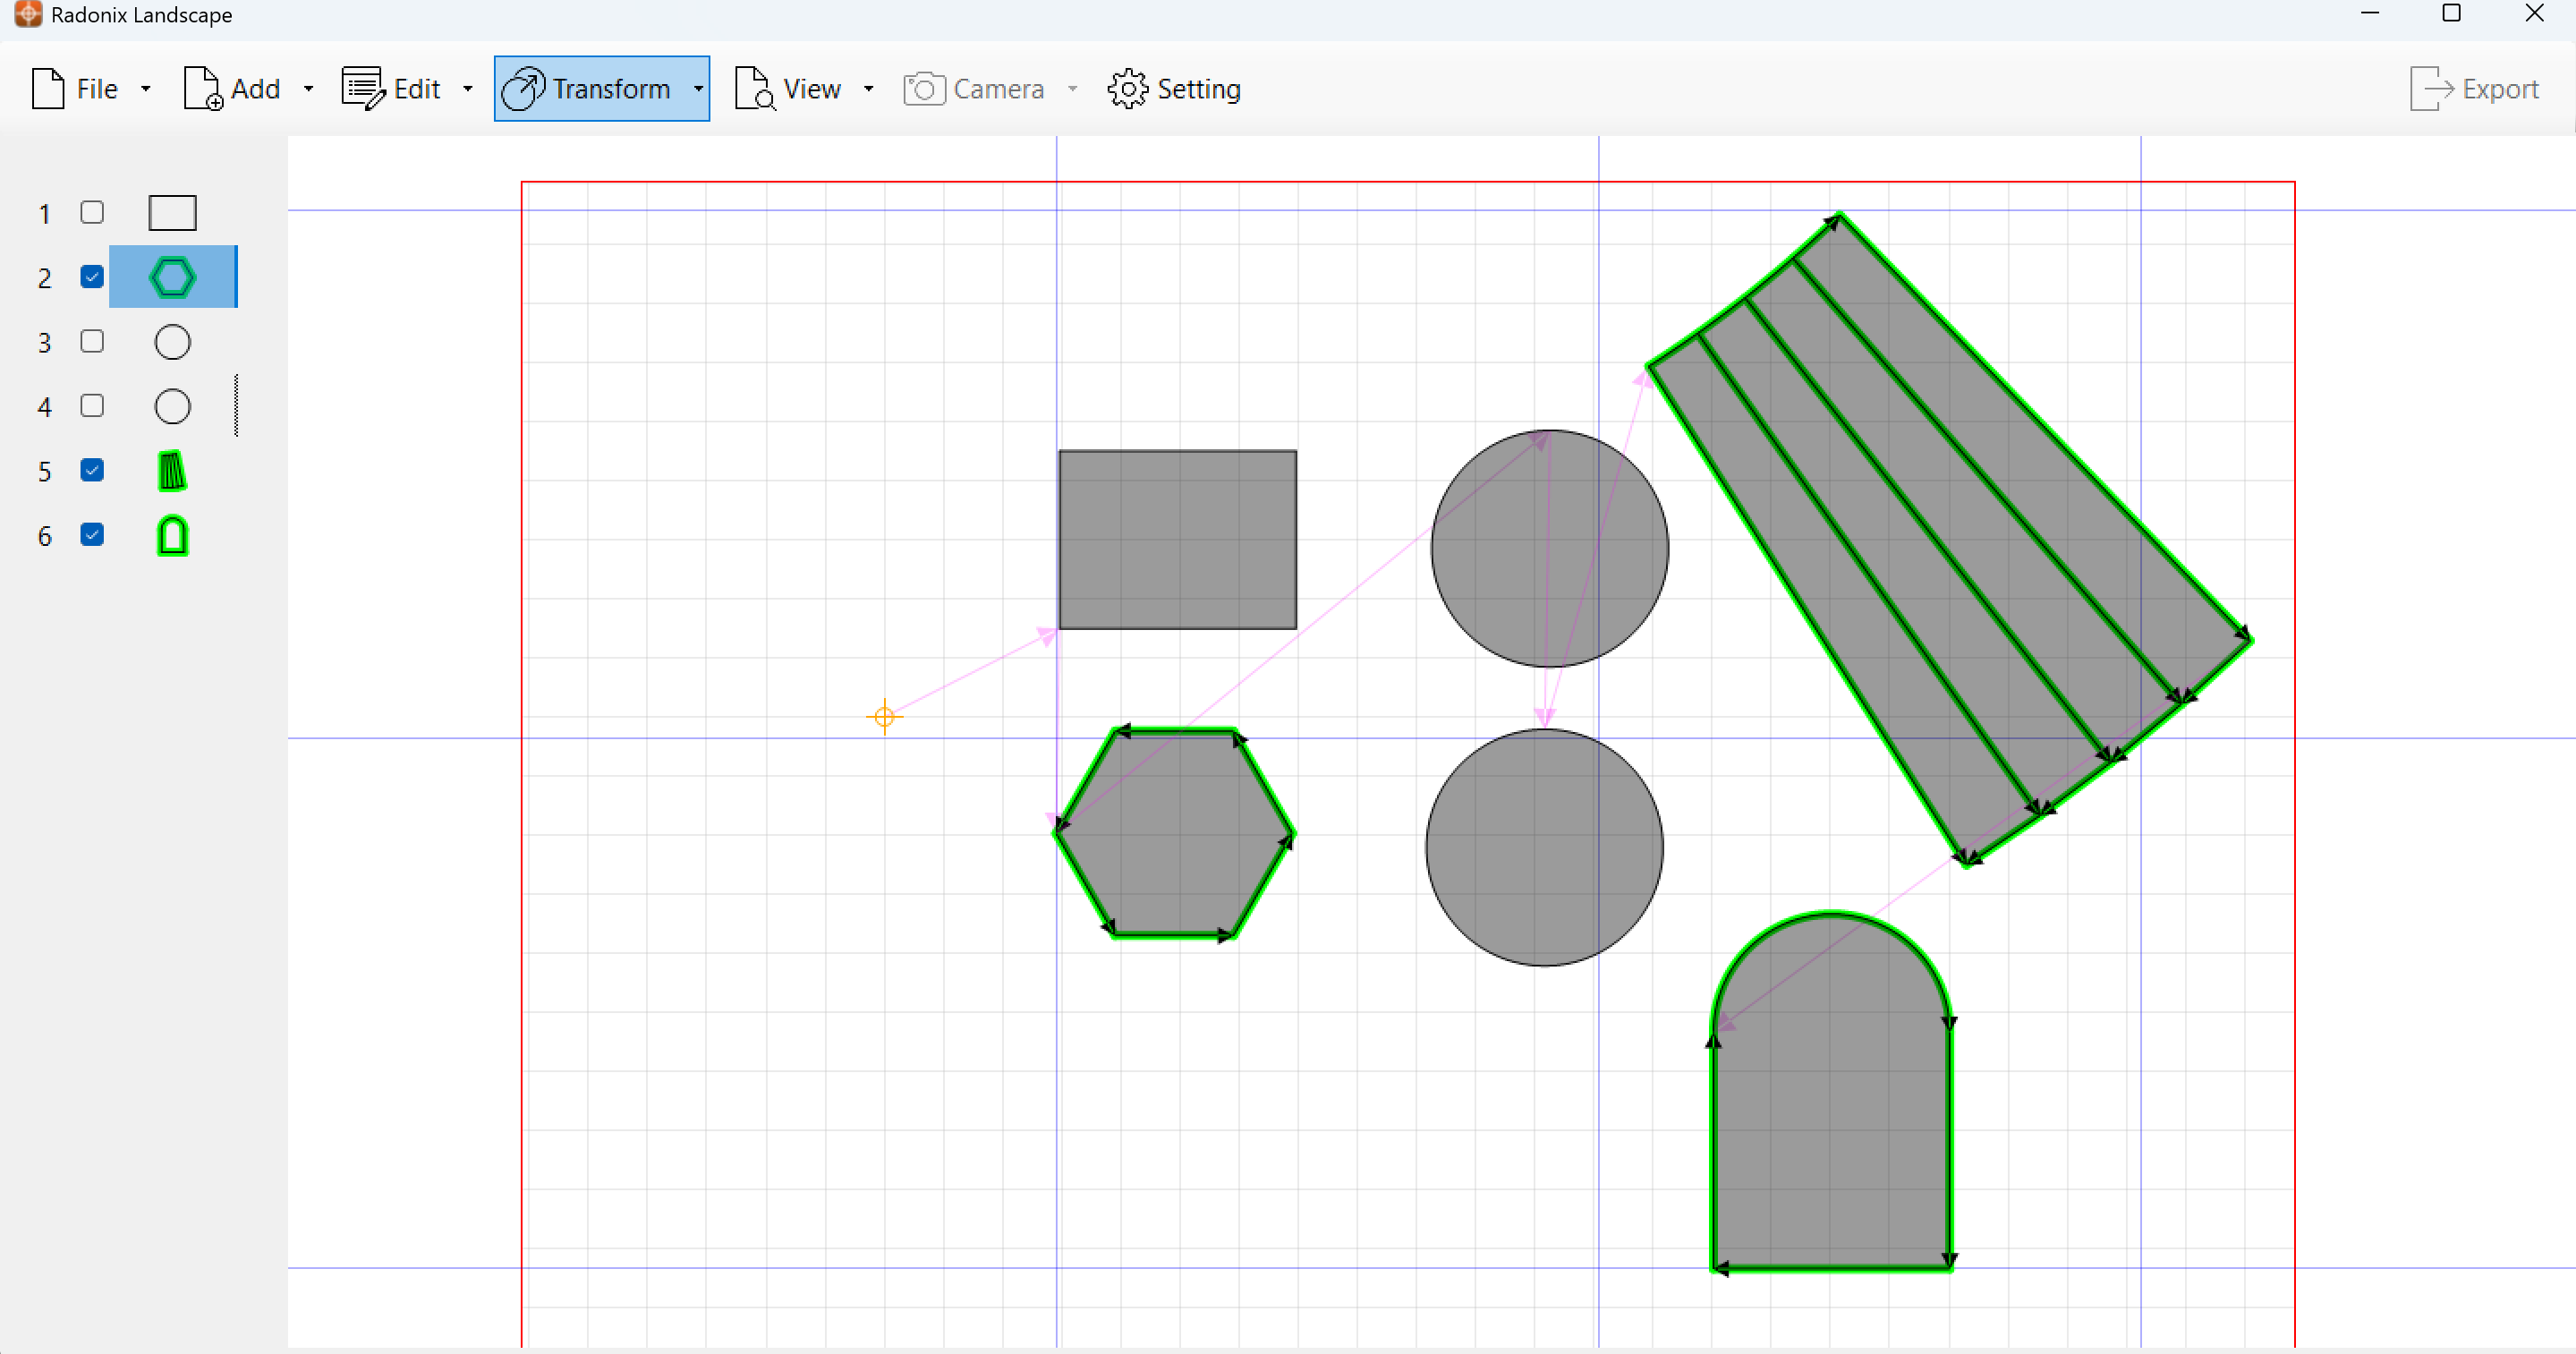Click the circle shape icon in row 4
Viewport: 2576px width, 1354px height.
(172, 406)
